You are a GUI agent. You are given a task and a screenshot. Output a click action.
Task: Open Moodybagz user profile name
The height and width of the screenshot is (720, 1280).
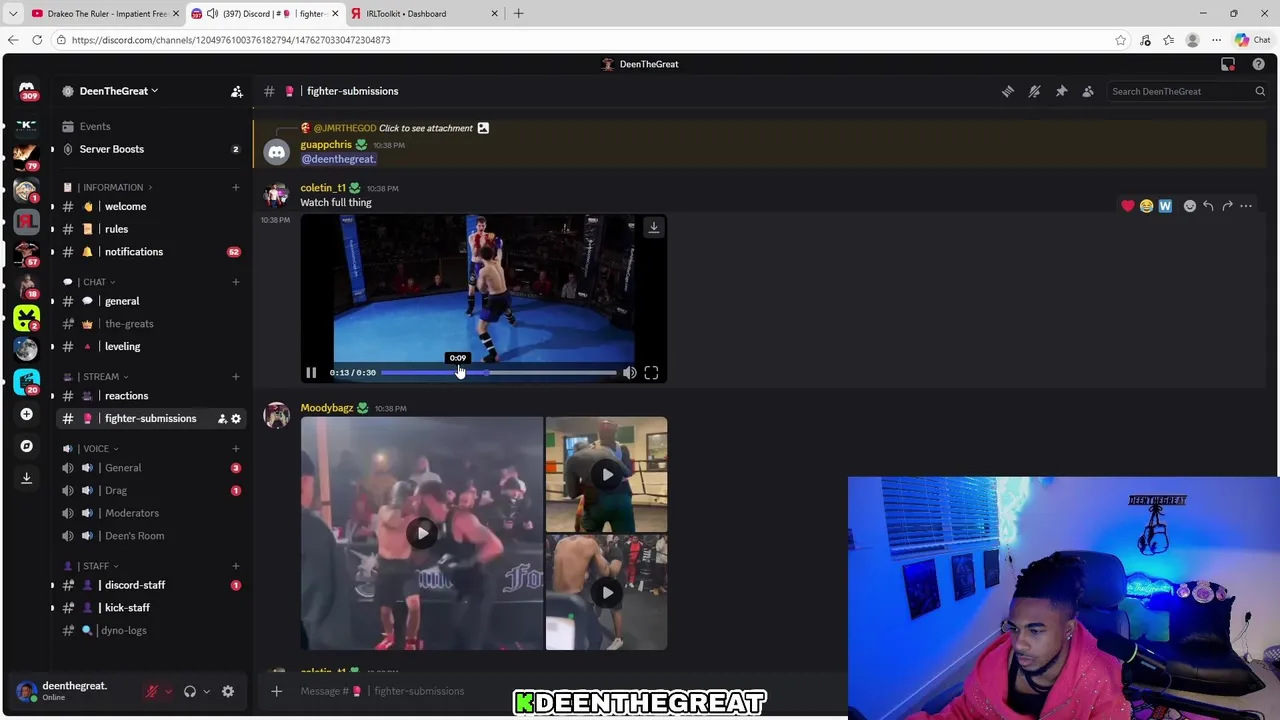click(x=326, y=408)
